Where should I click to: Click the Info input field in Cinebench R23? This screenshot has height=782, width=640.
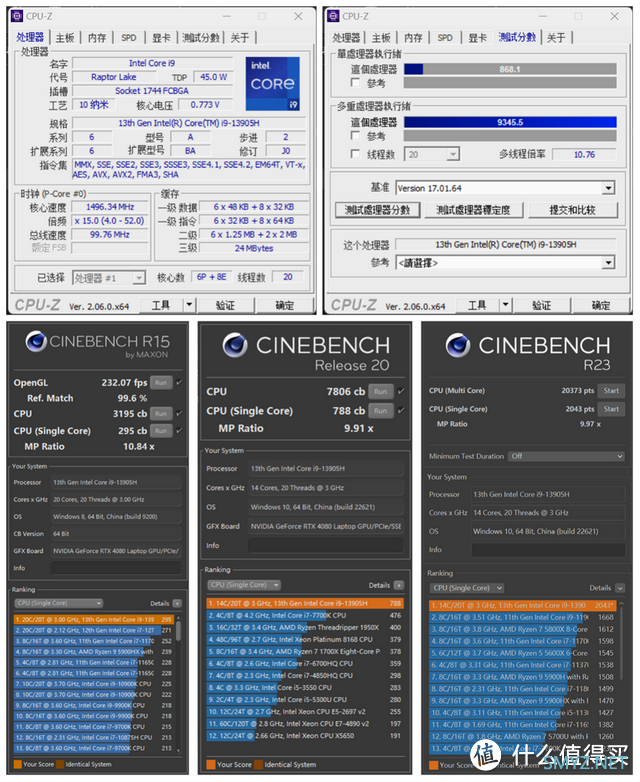tap(548, 550)
